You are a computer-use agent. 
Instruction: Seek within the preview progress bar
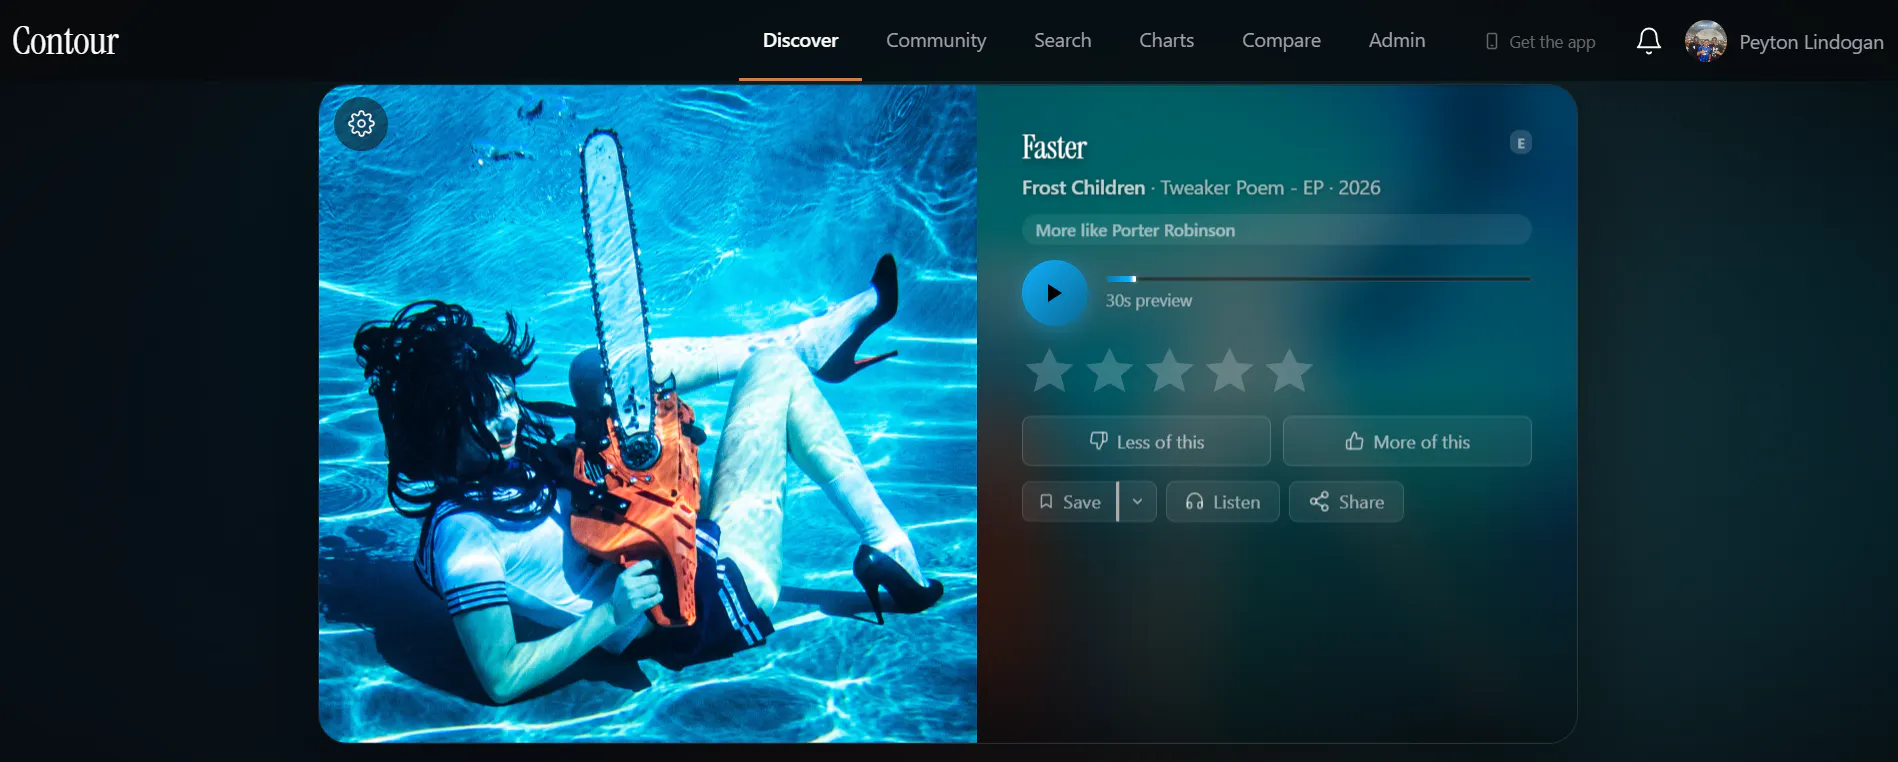(x=1318, y=279)
